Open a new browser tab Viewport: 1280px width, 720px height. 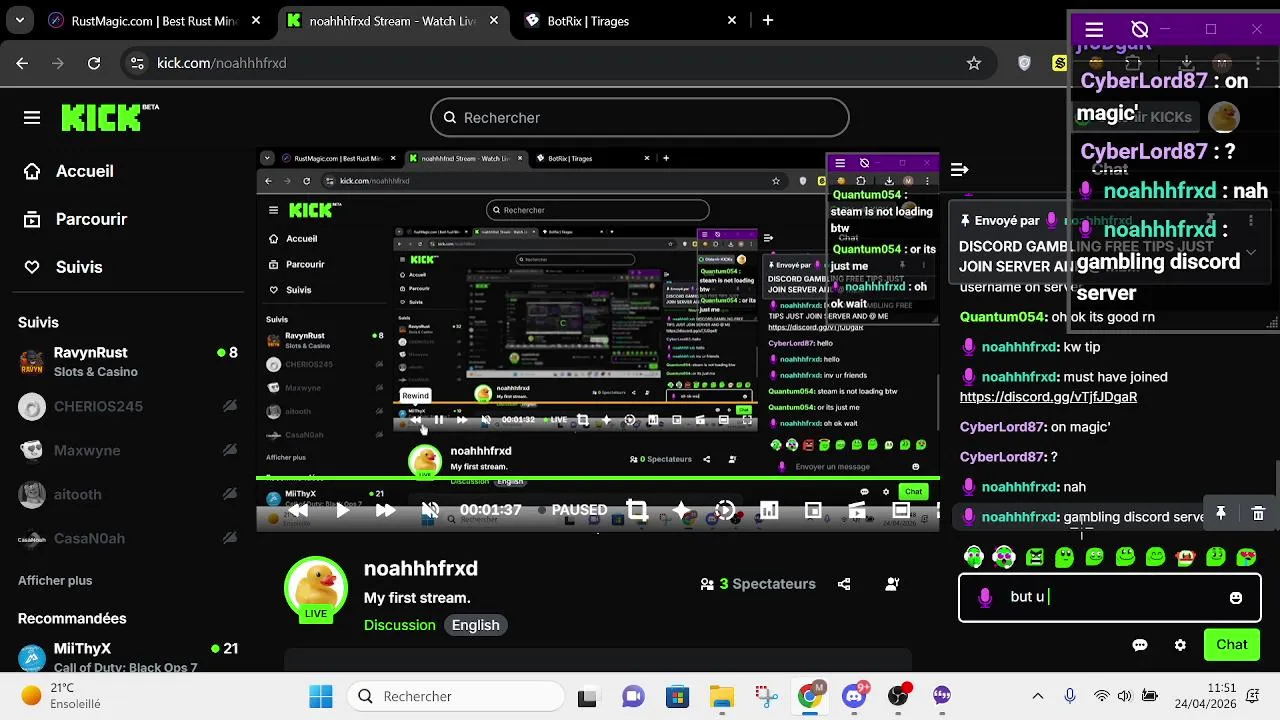point(767,20)
